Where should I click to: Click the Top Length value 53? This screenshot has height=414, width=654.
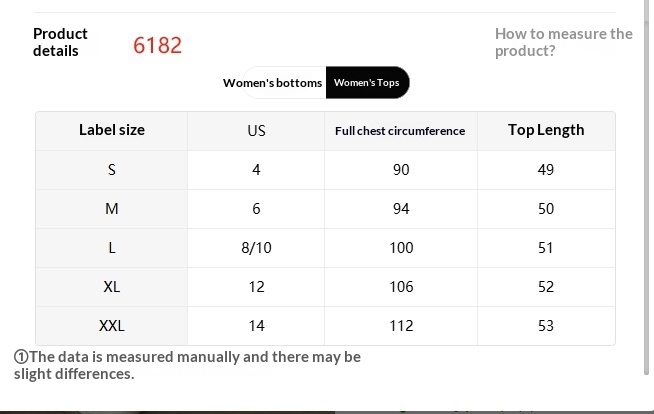(x=546, y=326)
